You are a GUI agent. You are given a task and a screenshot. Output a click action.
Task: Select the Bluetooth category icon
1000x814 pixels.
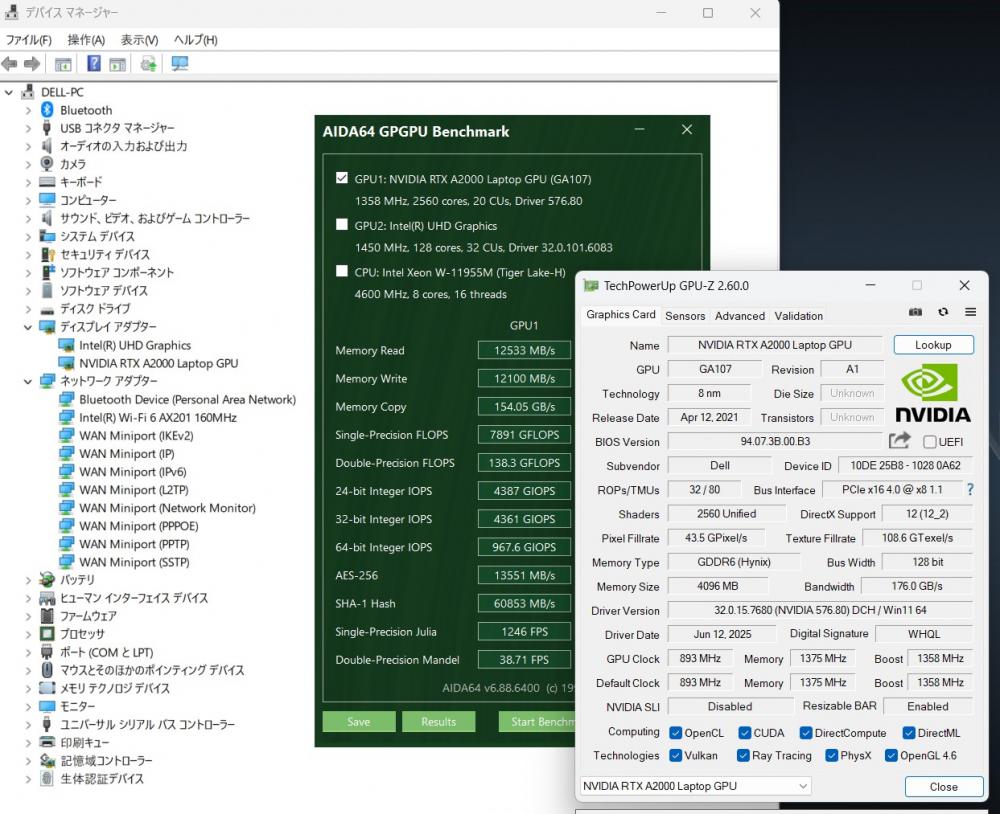pyautogui.click(x=47, y=110)
